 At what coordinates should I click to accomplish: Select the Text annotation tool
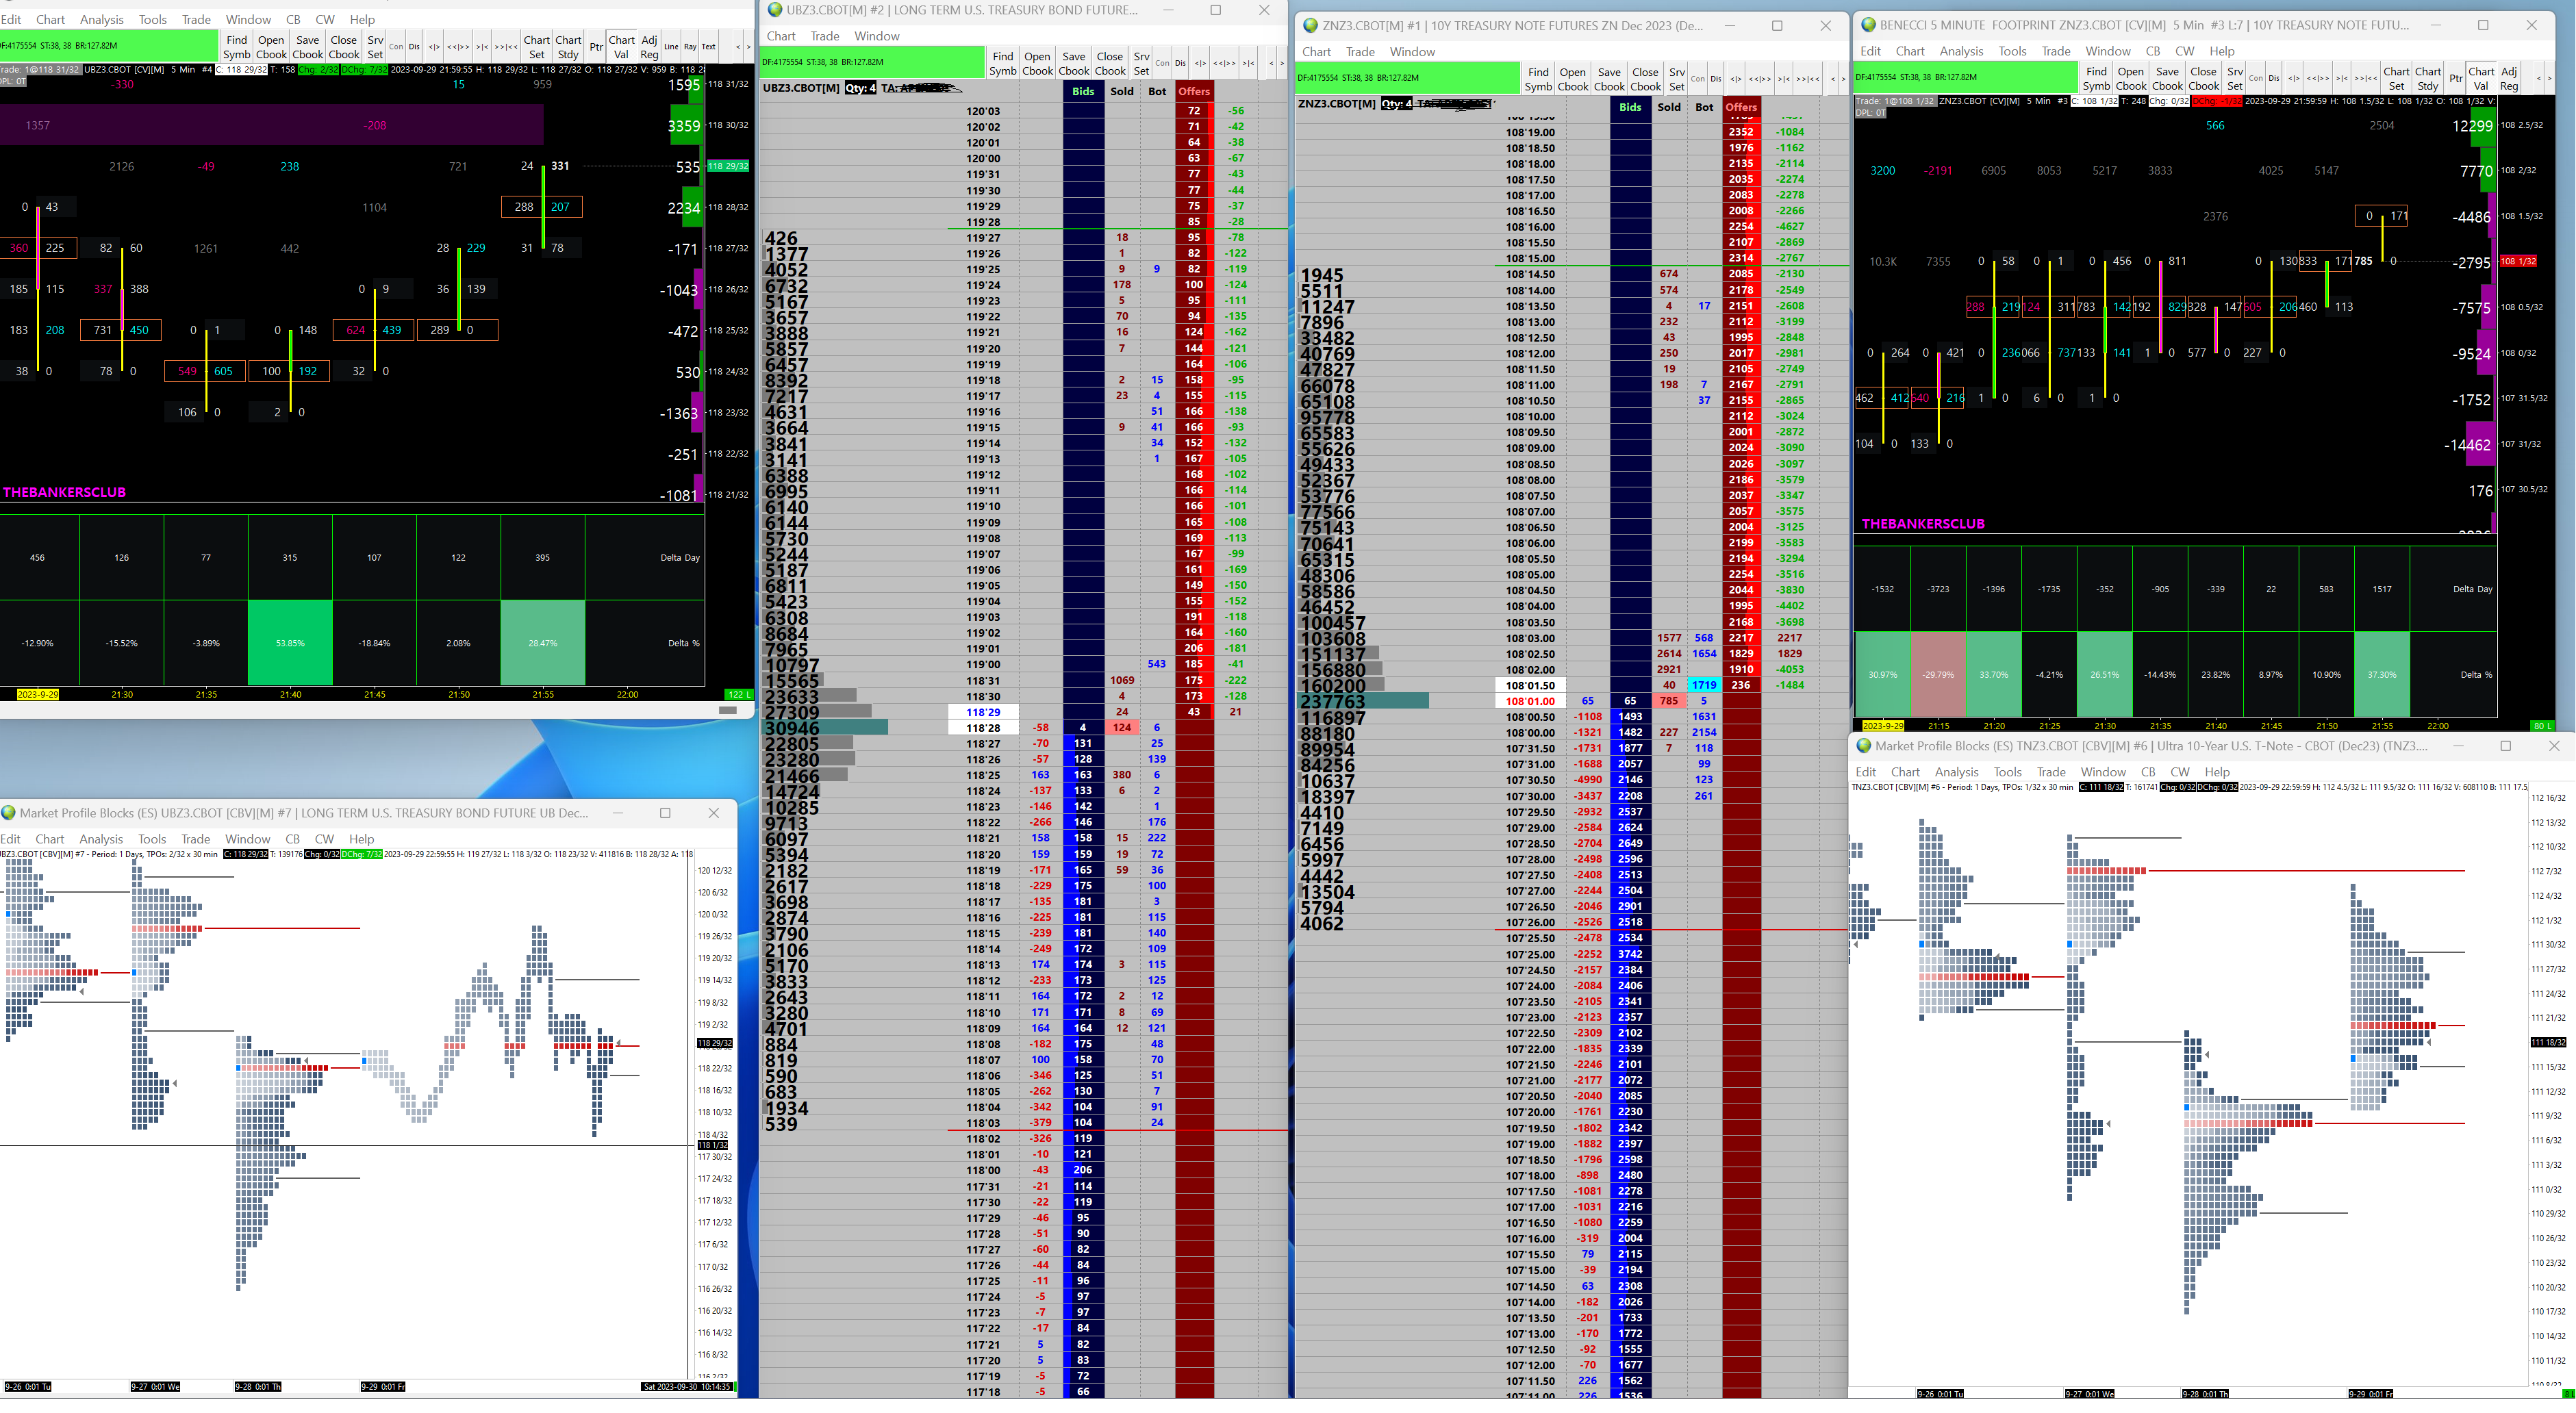(x=708, y=47)
